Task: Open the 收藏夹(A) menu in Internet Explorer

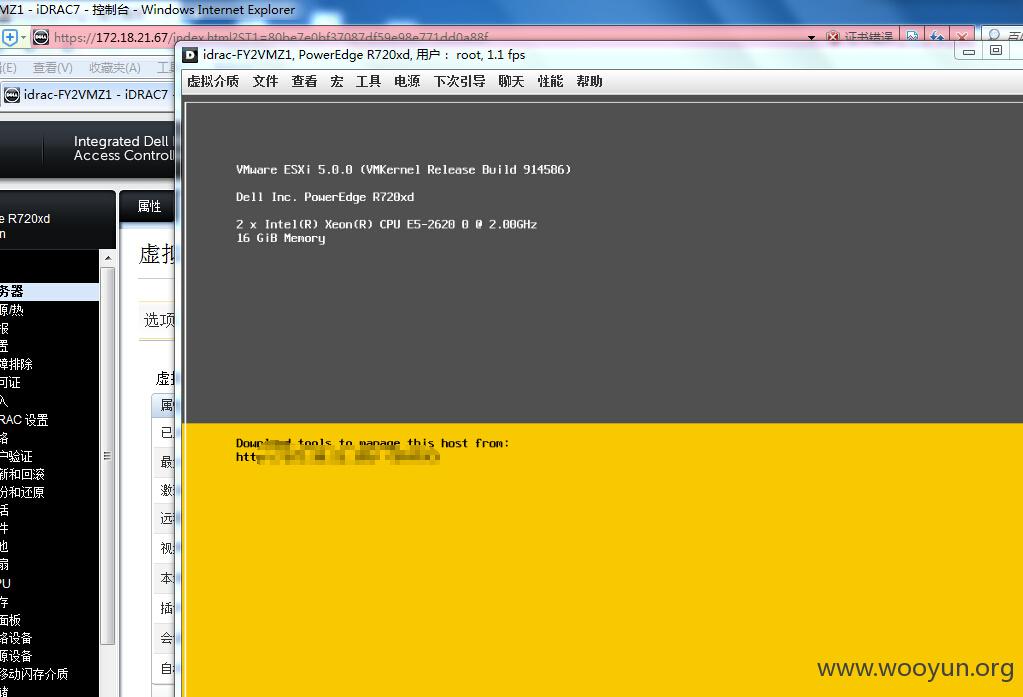Action: (x=115, y=68)
